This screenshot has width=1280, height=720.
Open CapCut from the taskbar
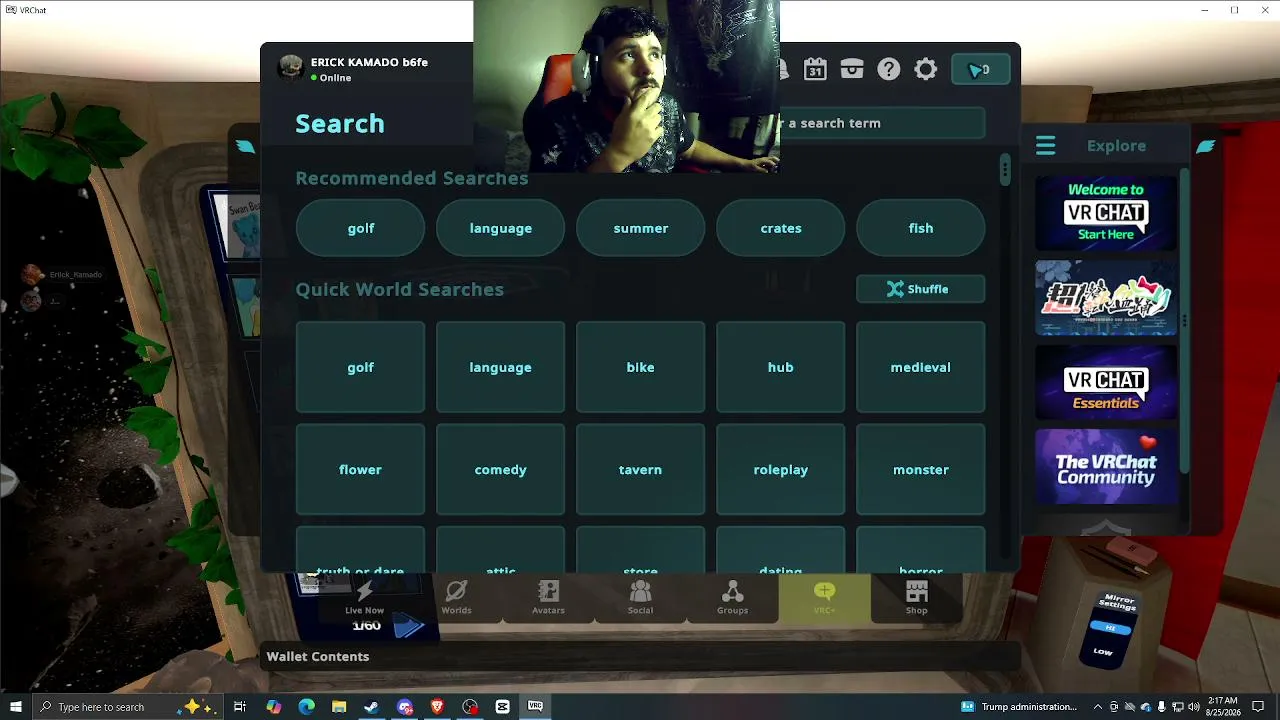503,707
